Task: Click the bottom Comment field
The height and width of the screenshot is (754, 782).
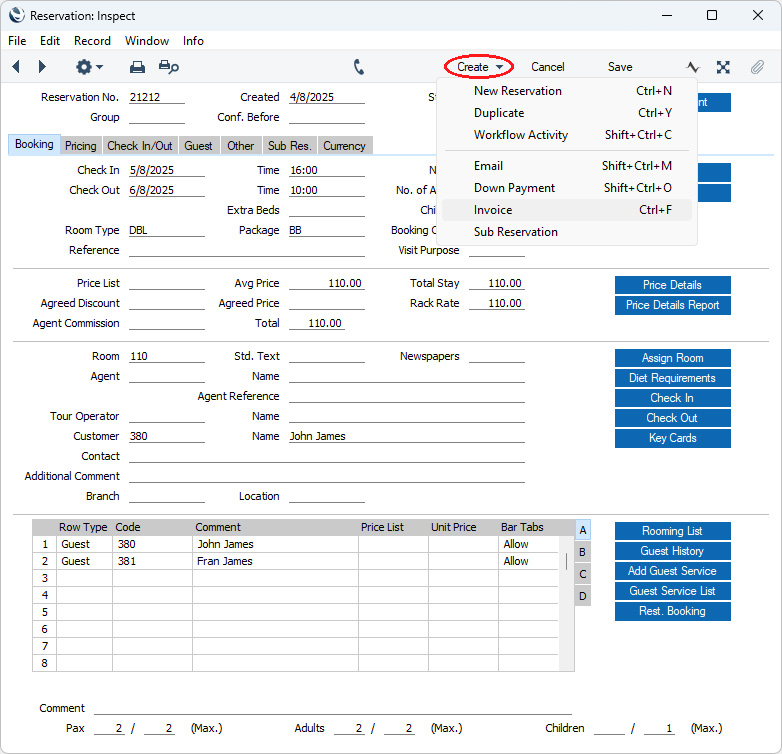Action: click(x=333, y=708)
